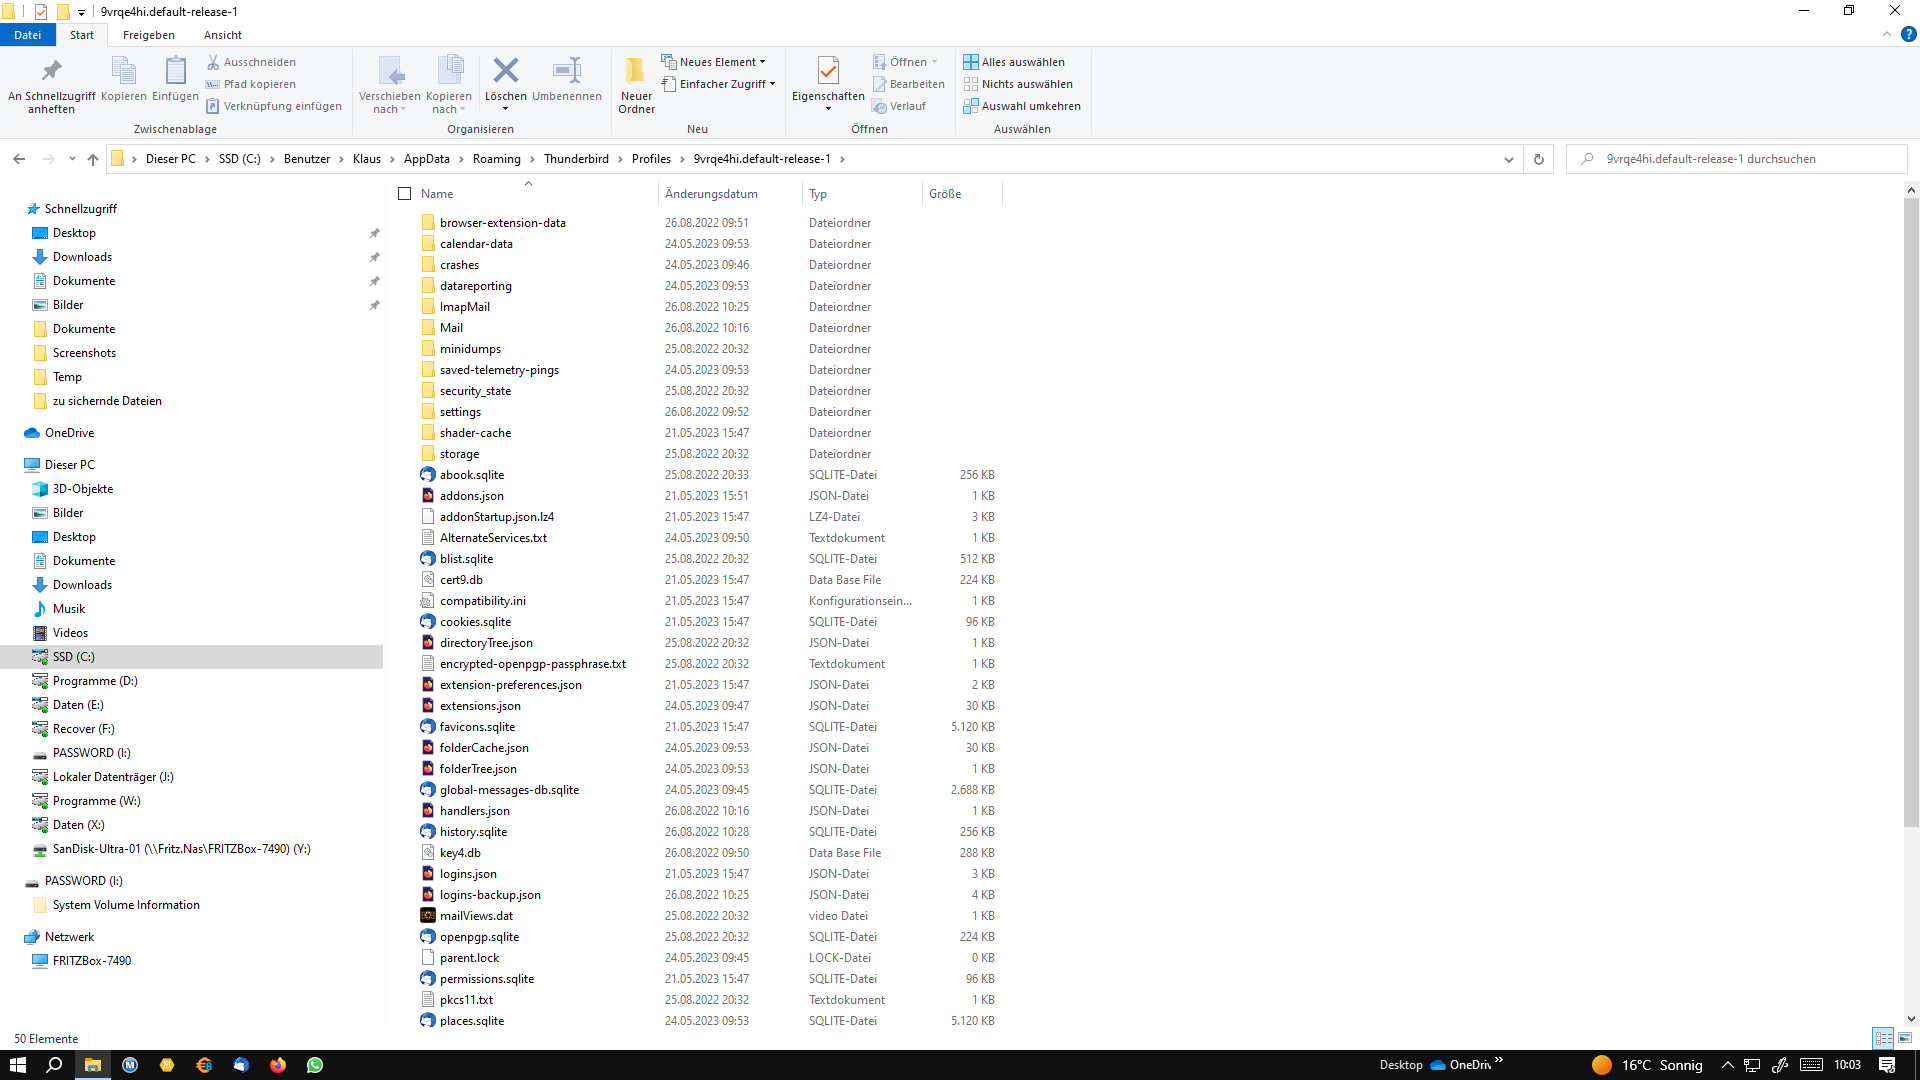Pin to Schnellzugriff using the pin icon
This screenshot has width=1920, height=1080.
click(51, 72)
